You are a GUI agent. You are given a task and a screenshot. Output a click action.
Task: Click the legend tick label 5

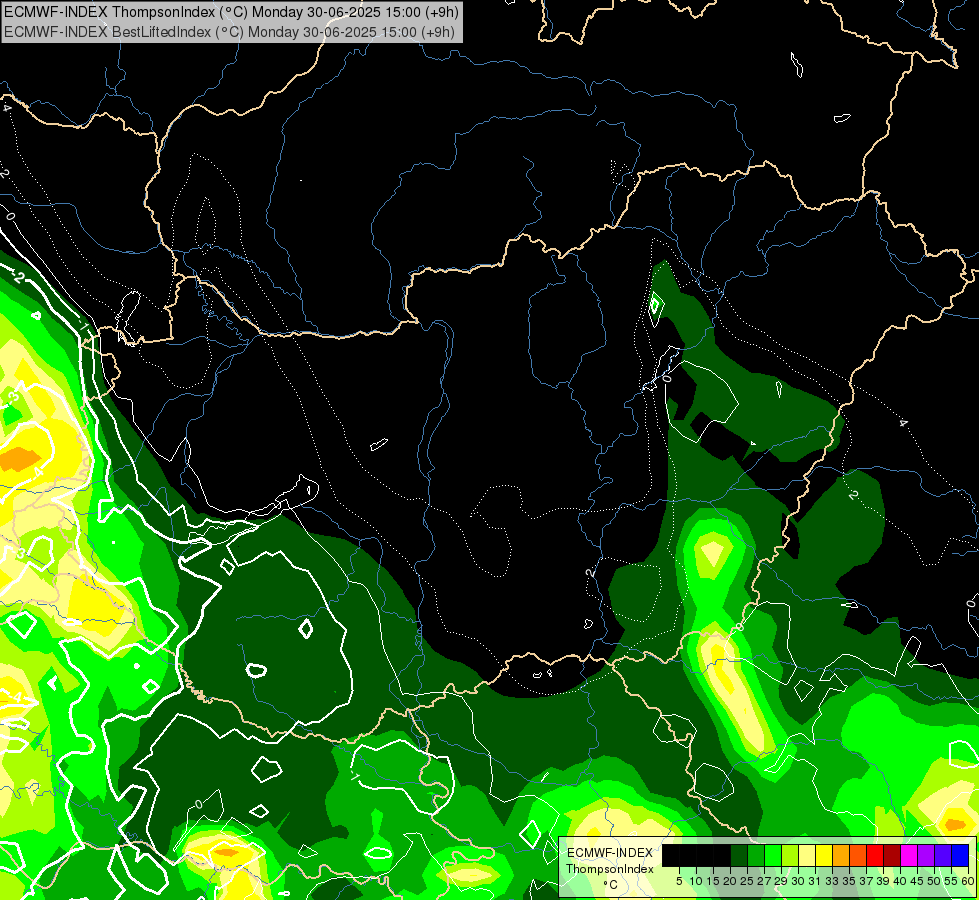coord(679,881)
